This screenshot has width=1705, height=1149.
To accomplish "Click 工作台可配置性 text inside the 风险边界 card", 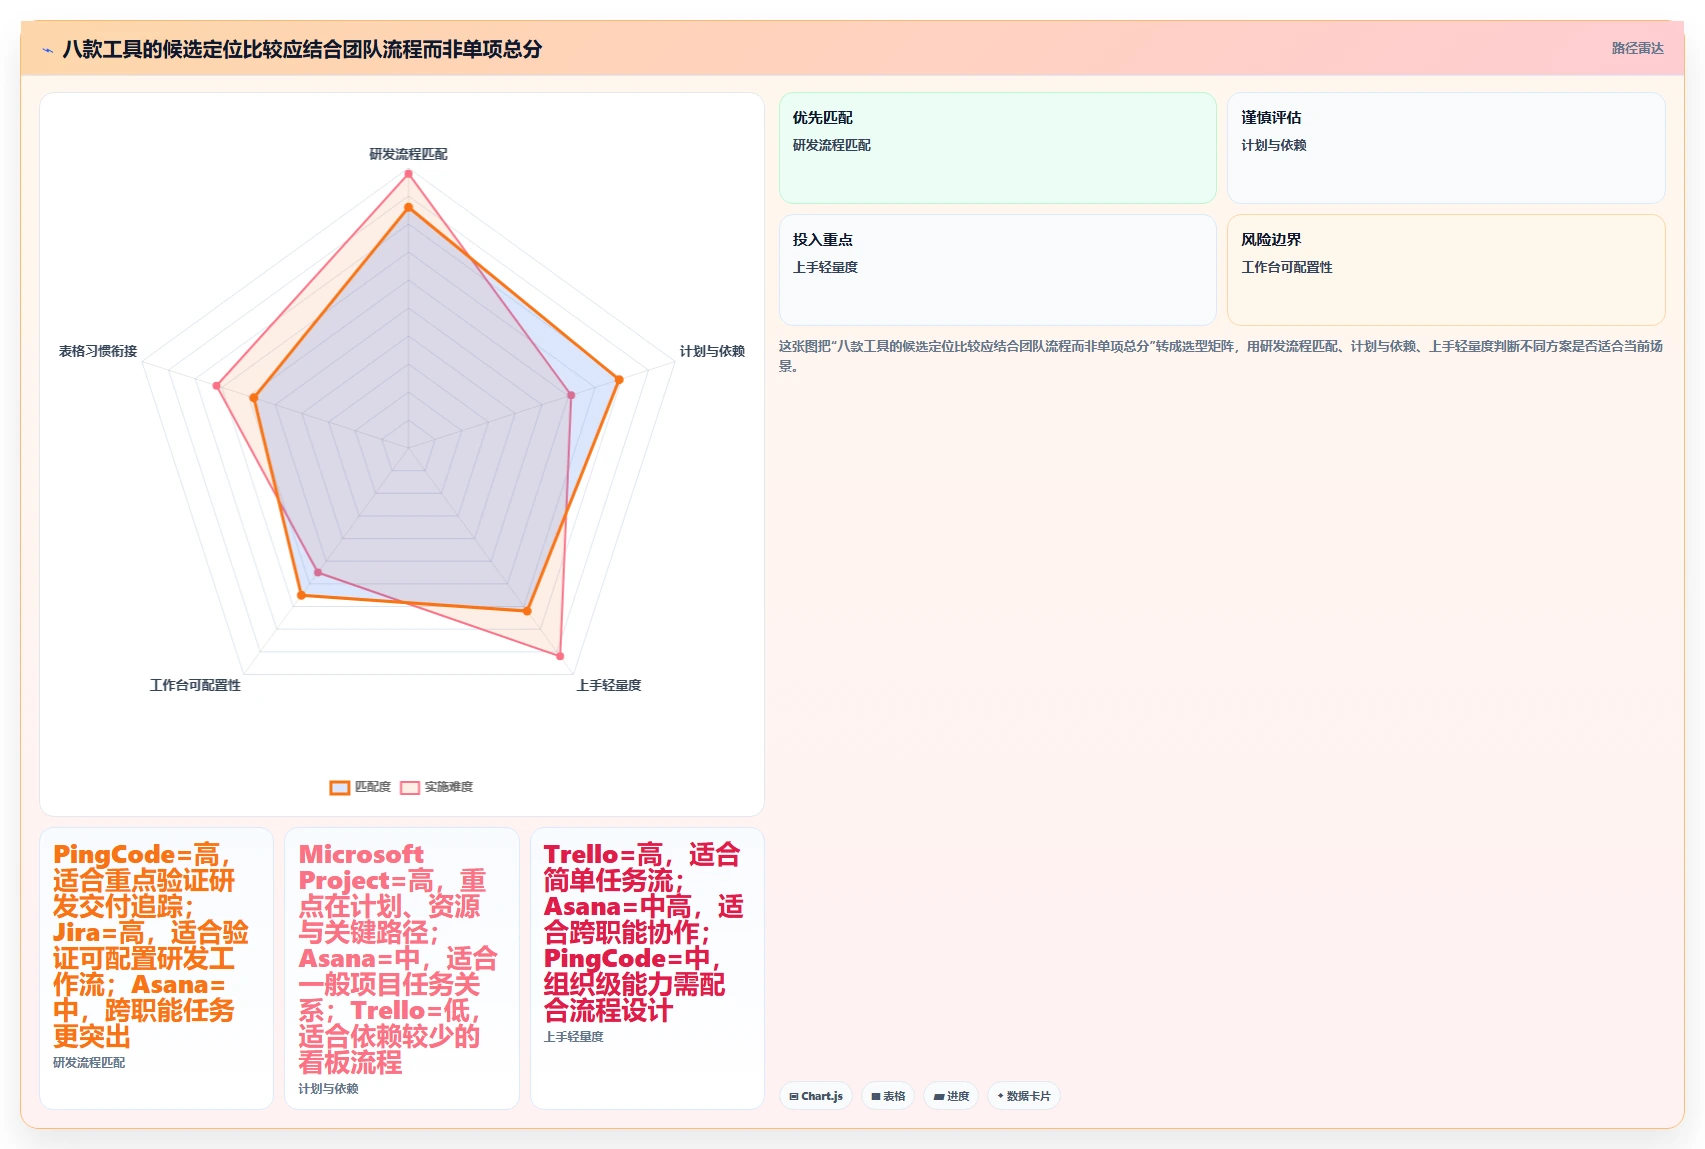I will point(1287,267).
